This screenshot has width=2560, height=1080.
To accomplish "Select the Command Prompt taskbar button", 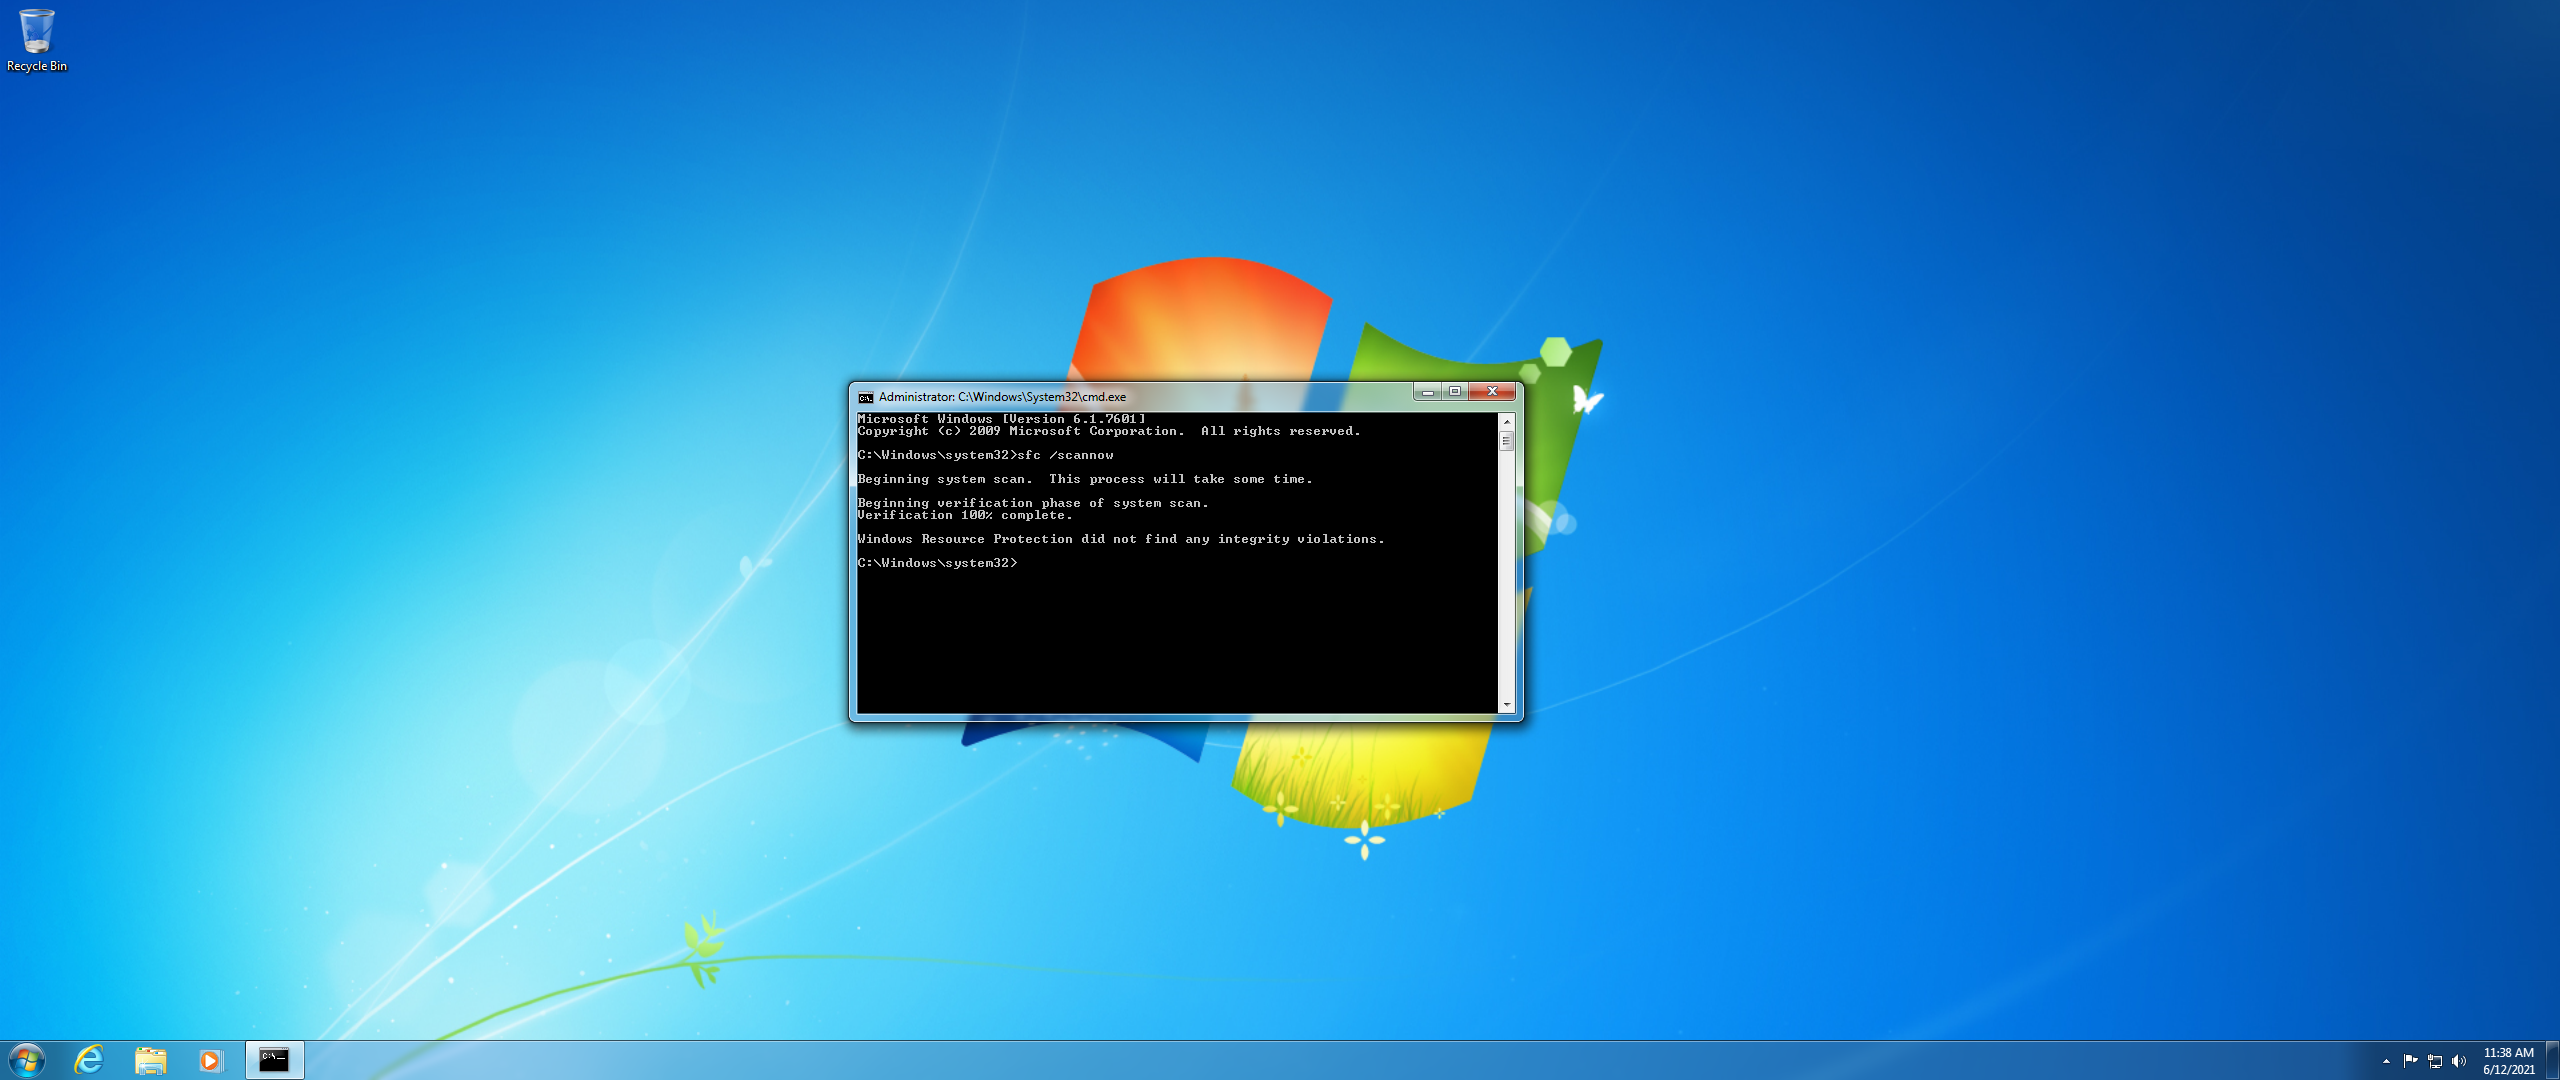I will 274,1060.
